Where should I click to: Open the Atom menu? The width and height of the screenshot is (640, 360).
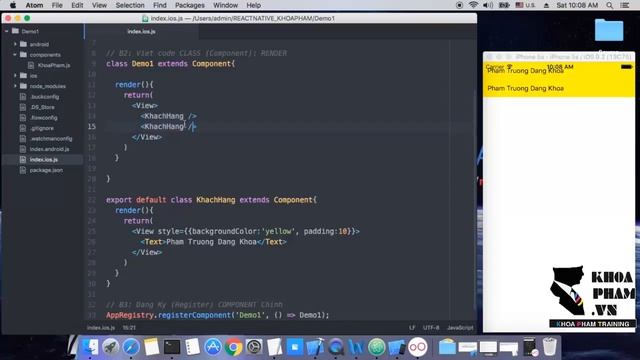click(34, 5)
